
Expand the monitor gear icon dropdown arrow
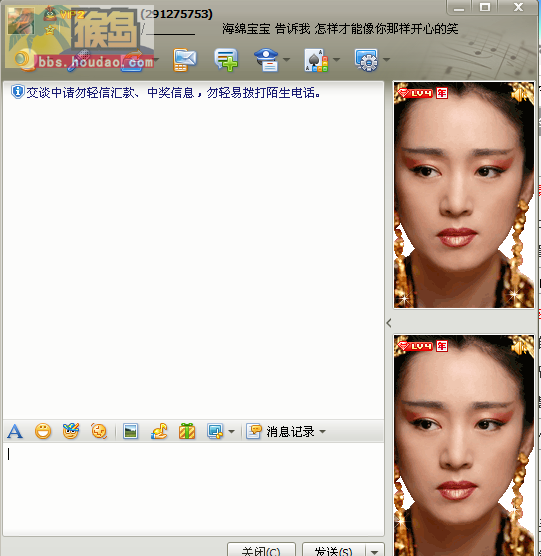386,60
